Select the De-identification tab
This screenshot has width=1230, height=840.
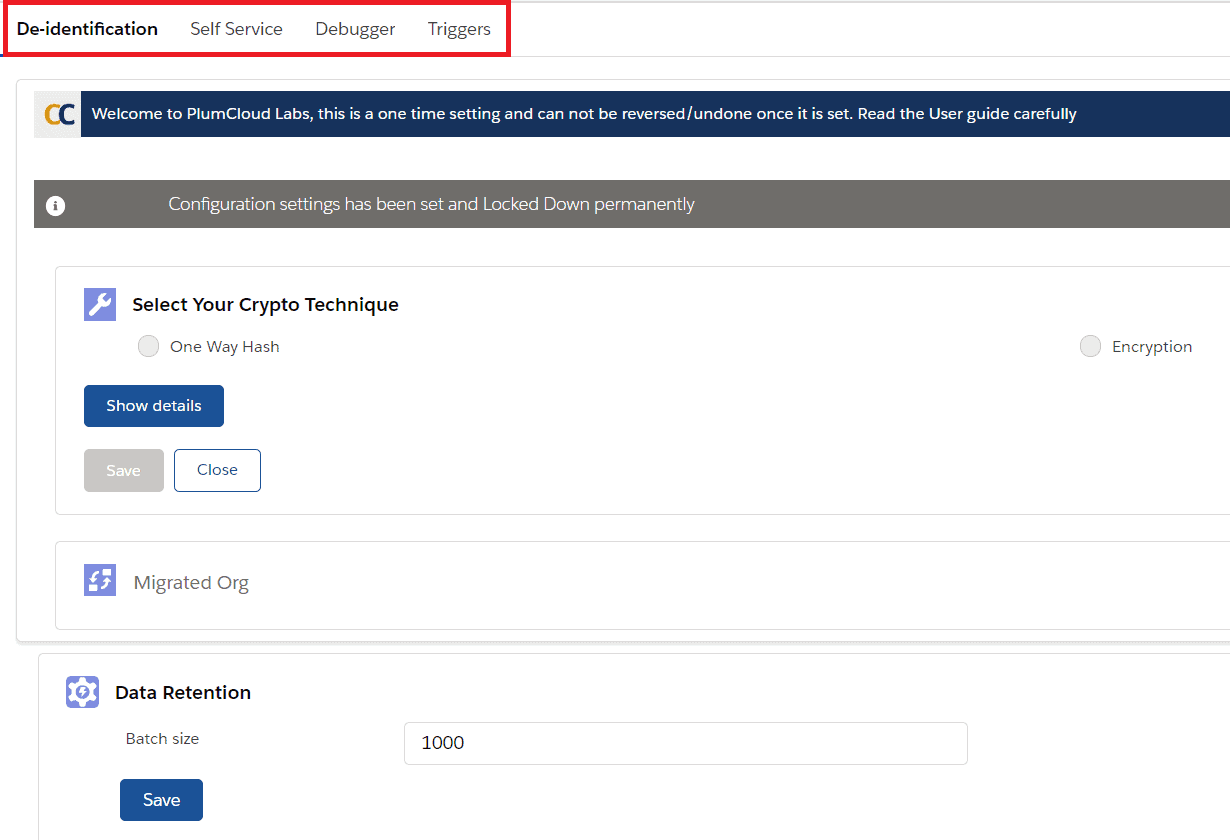coord(86,29)
